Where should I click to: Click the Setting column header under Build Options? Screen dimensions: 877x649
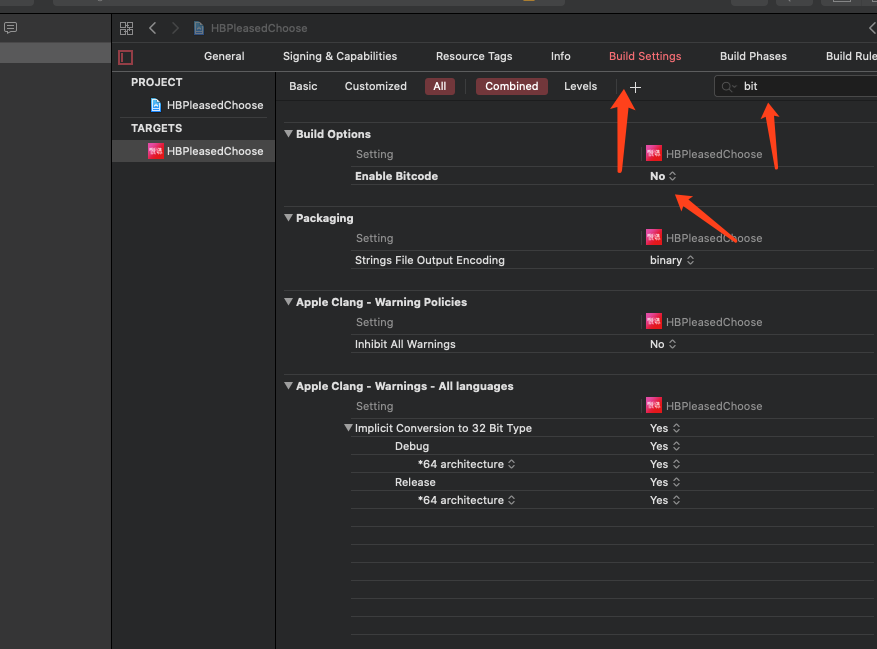click(x=374, y=154)
